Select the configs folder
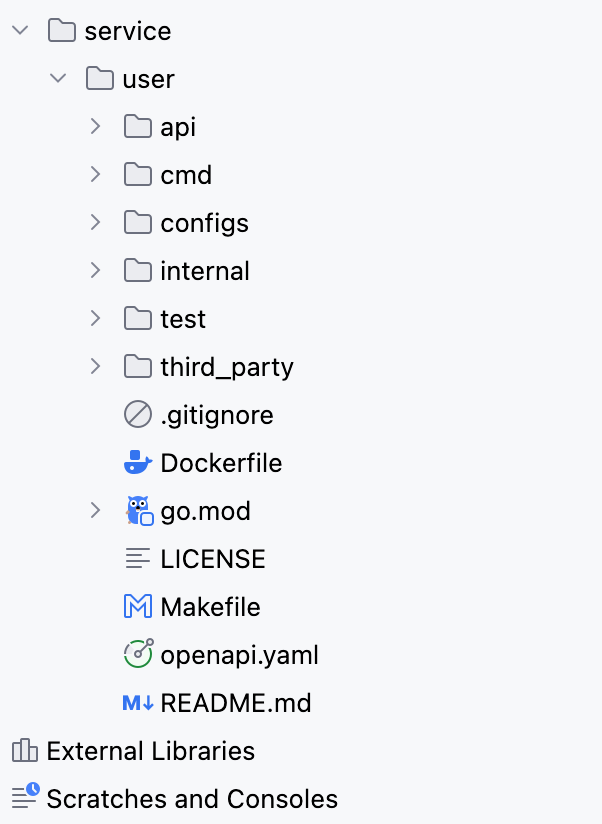602x824 pixels. tap(204, 223)
